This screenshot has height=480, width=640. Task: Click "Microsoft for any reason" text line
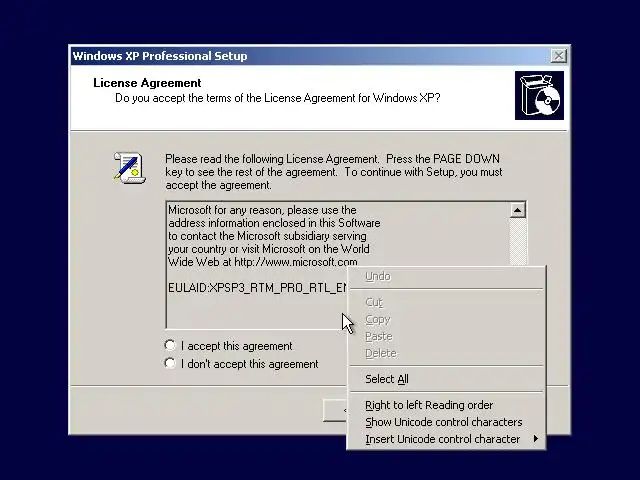(262, 210)
